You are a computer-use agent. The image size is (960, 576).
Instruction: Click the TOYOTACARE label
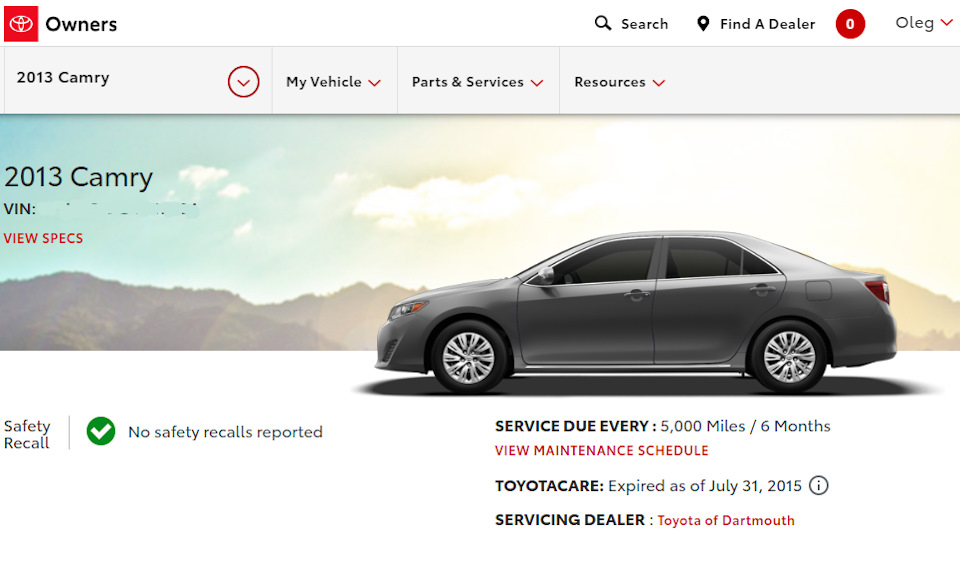[549, 486]
